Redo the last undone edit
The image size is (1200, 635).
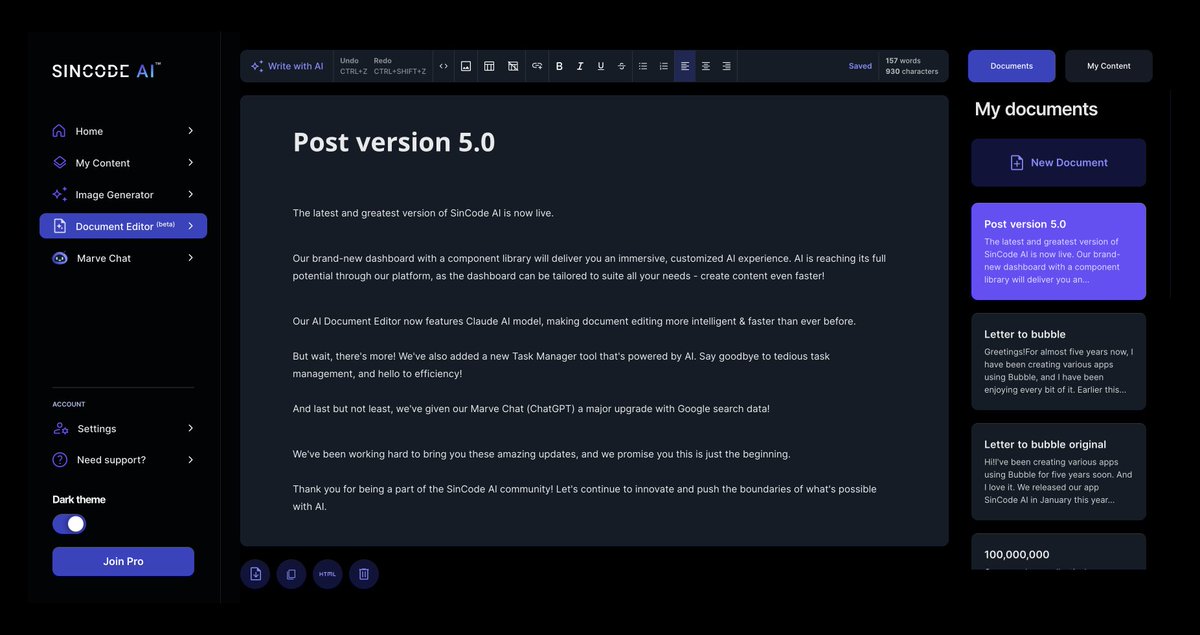click(x=400, y=66)
